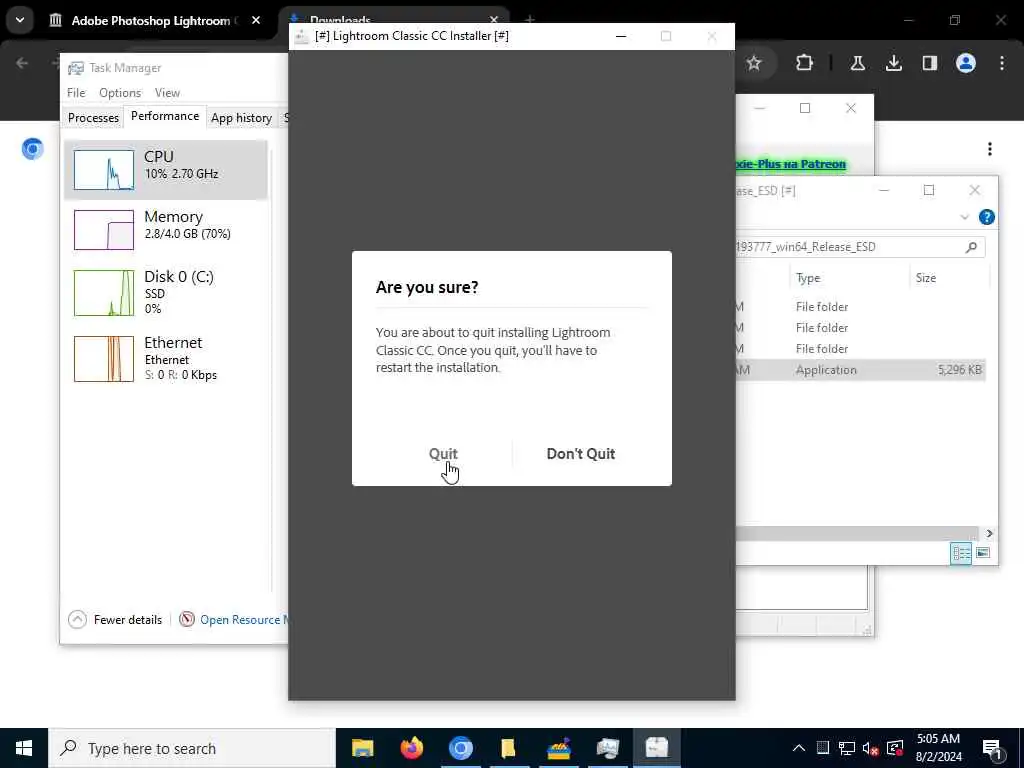Viewport: 1024px width, 768px height.
Task: Open Firefox from the taskbar
Action: (x=411, y=748)
